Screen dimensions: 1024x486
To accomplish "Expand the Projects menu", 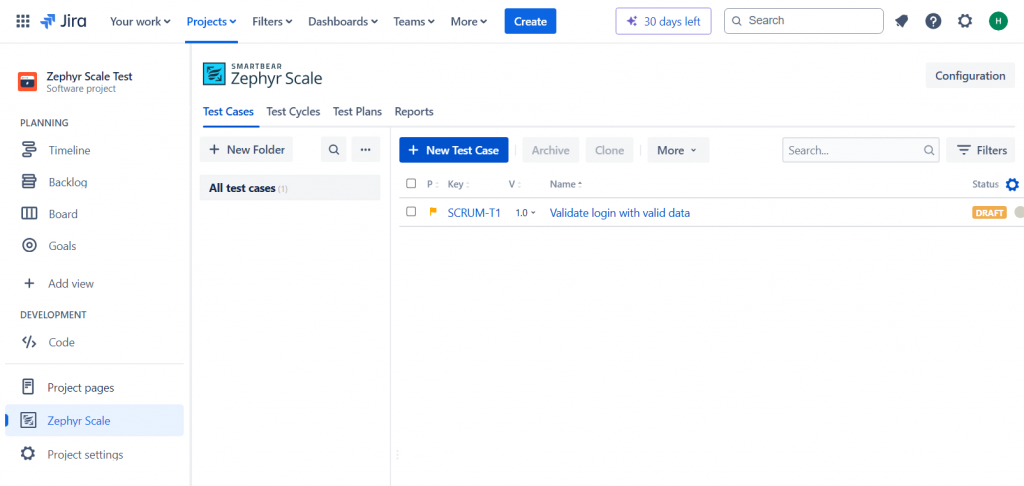I will tap(211, 22).
